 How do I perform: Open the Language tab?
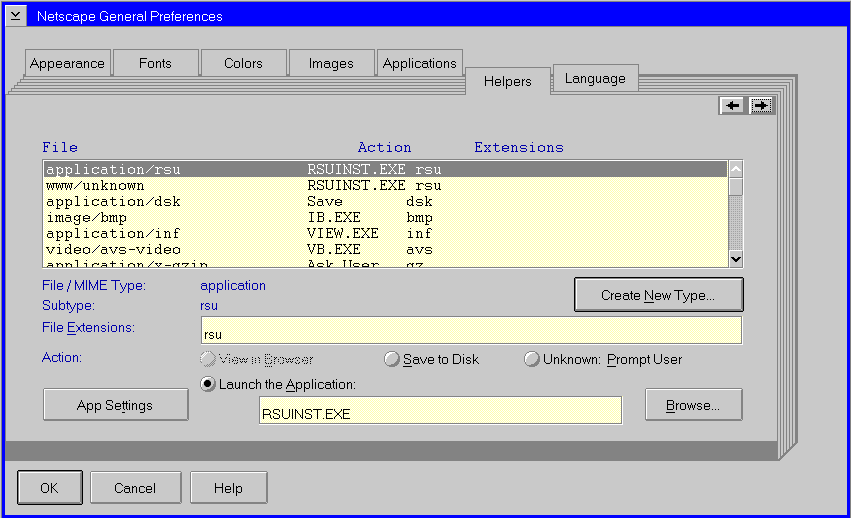pyautogui.click(x=595, y=78)
